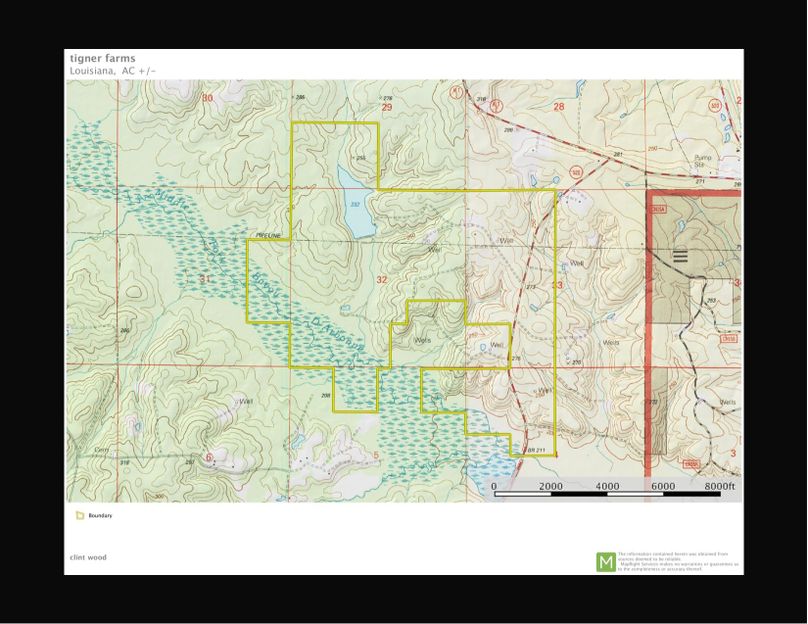
Task: Click the 8000ft end of the scale bar
Action: [719, 486]
